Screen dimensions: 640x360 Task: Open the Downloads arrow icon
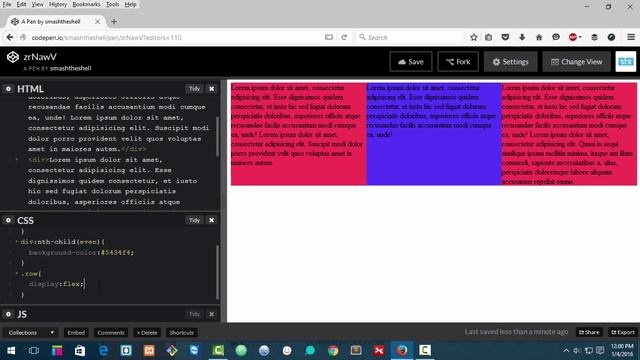tap(522, 37)
